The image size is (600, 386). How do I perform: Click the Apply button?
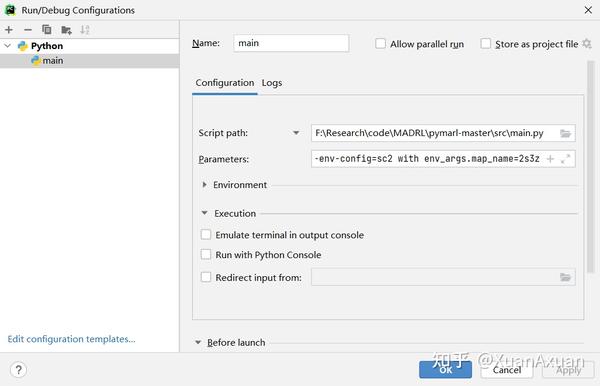(x=568, y=370)
